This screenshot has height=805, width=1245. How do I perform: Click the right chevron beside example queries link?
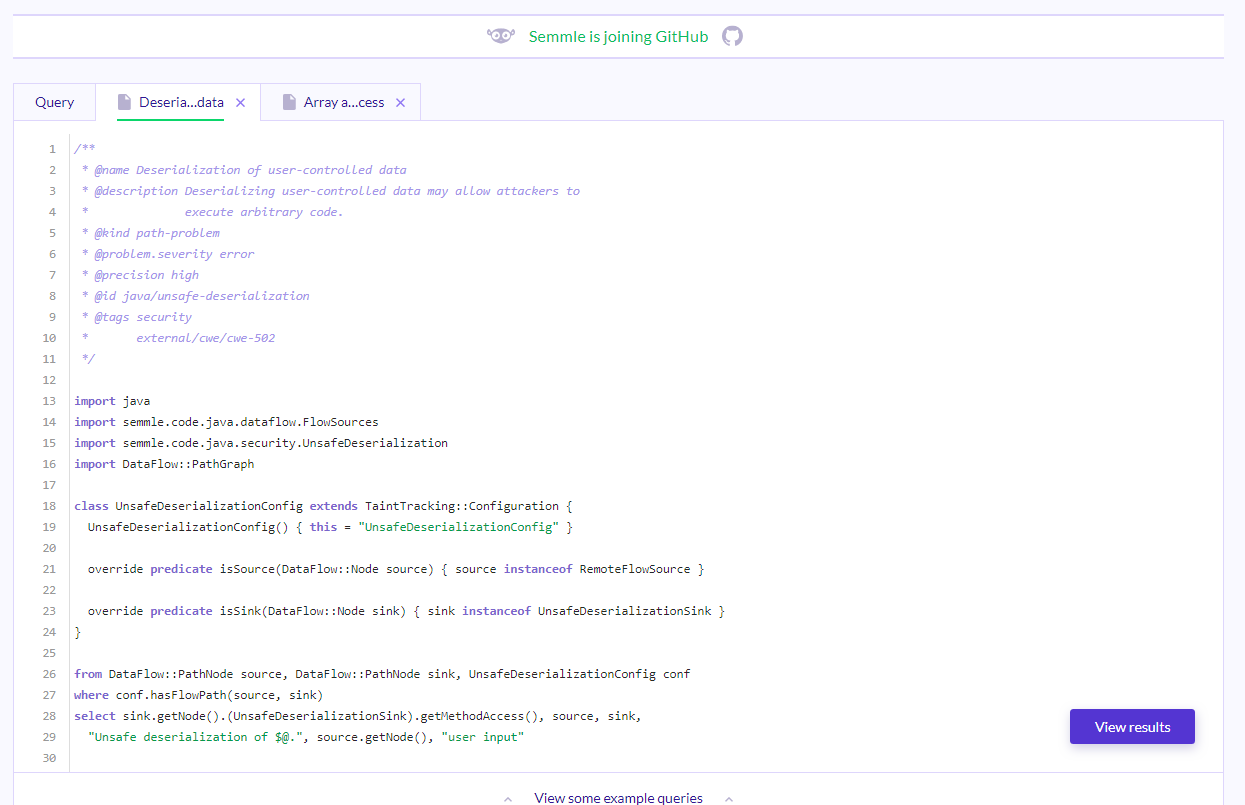(729, 798)
